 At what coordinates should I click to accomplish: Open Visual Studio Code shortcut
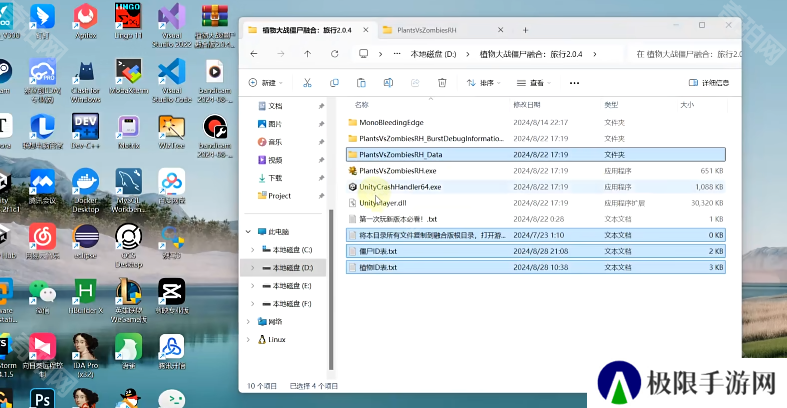coord(172,81)
